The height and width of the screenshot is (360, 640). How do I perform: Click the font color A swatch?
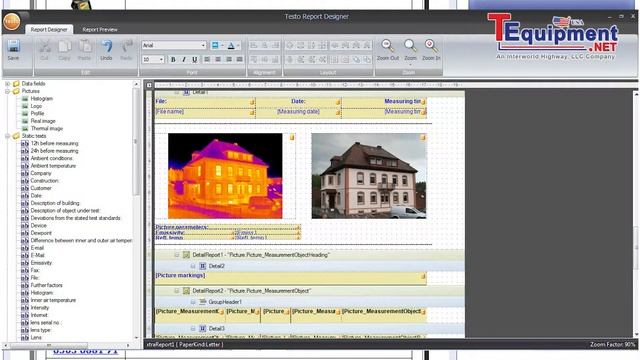231,45
